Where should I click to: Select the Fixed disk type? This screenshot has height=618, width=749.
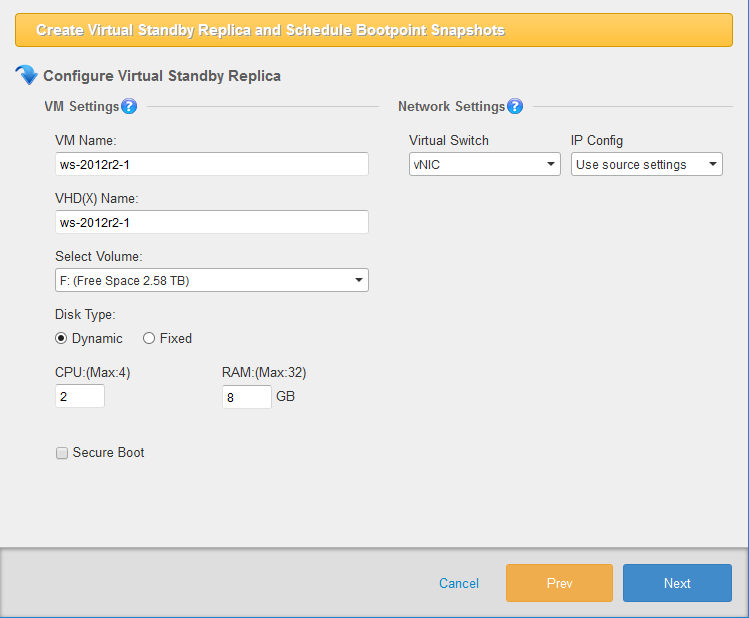coord(149,338)
